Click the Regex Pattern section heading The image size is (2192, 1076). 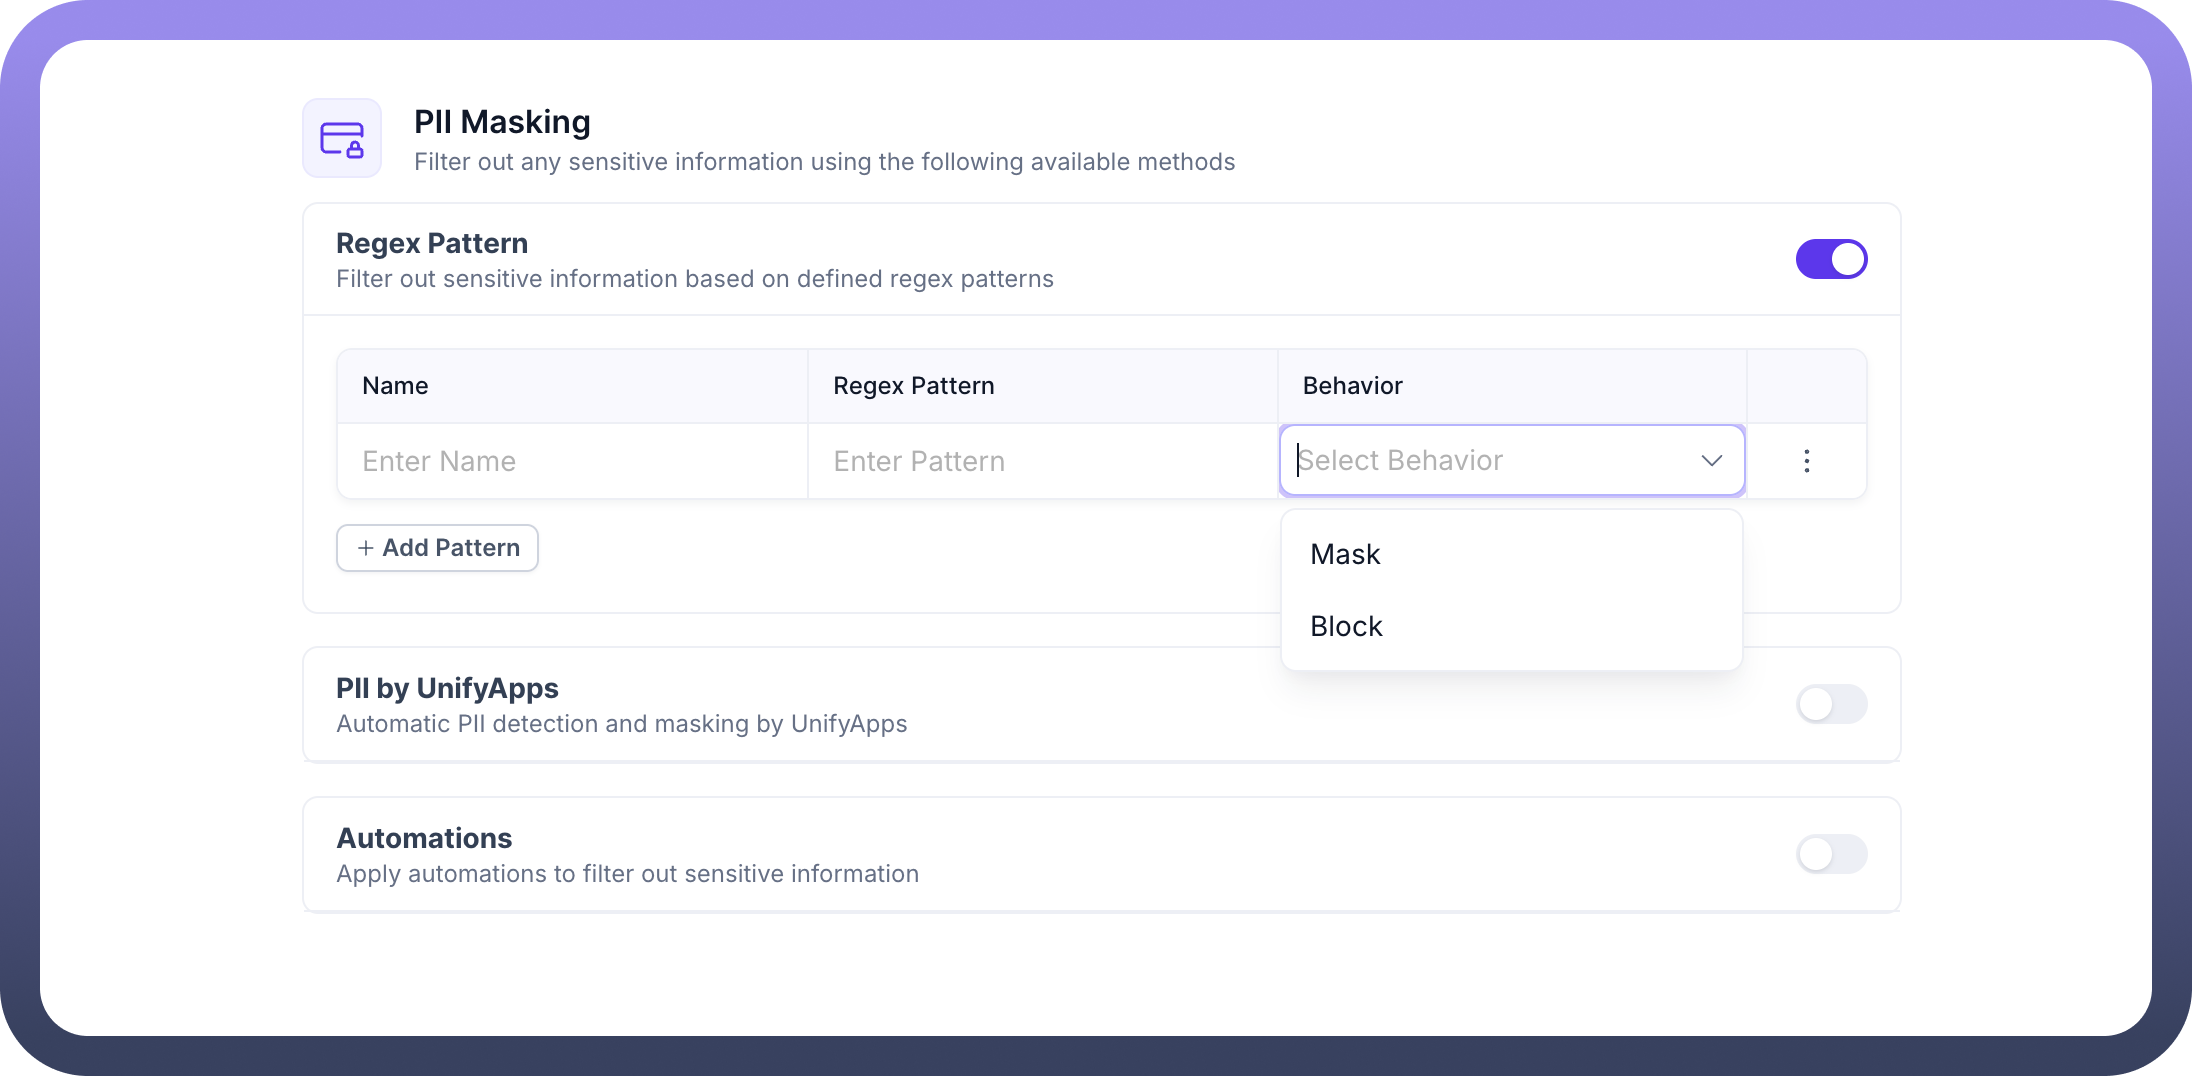point(432,243)
